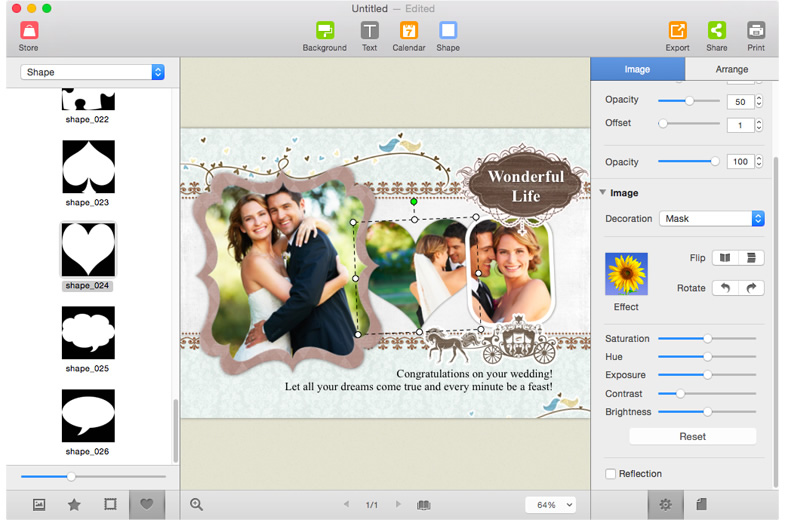This screenshot has width=785, height=520.
Task: Open the page layout icon beside gear
Action: (x=701, y=504)
